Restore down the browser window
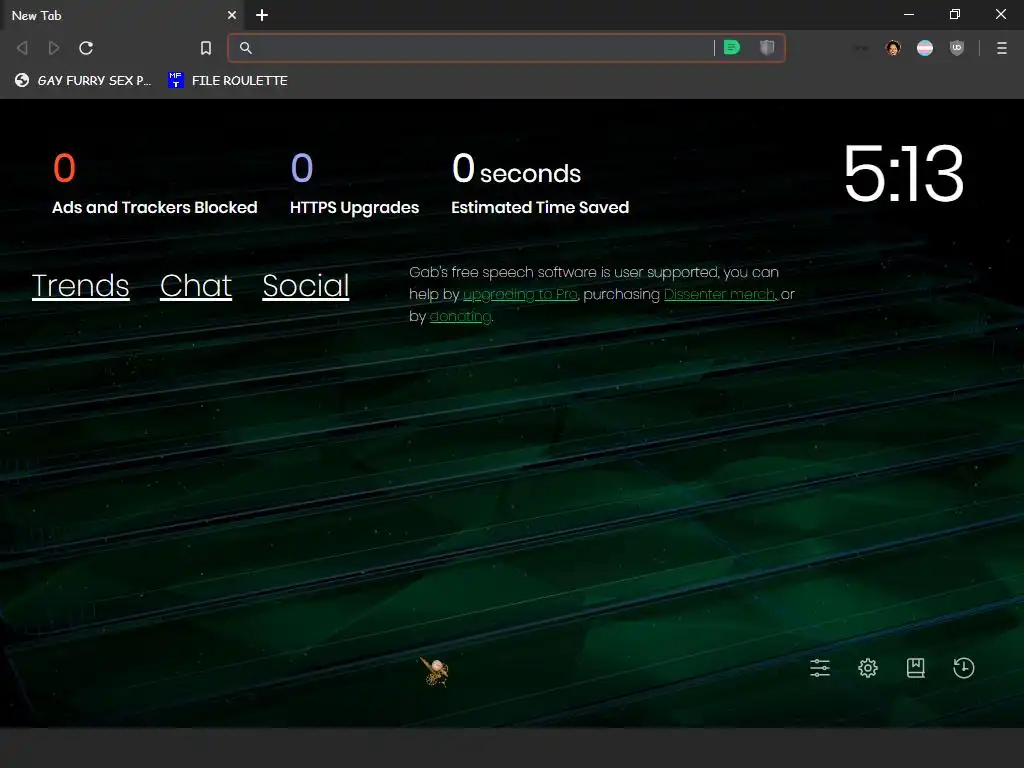 954,14
